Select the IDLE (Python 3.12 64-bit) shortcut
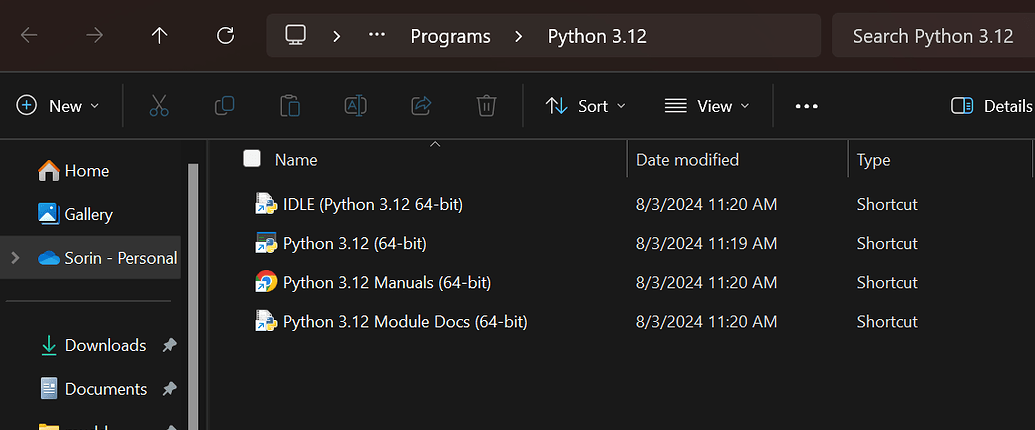Viewport: 1035px width, 430px height. [x=373, y=205]
